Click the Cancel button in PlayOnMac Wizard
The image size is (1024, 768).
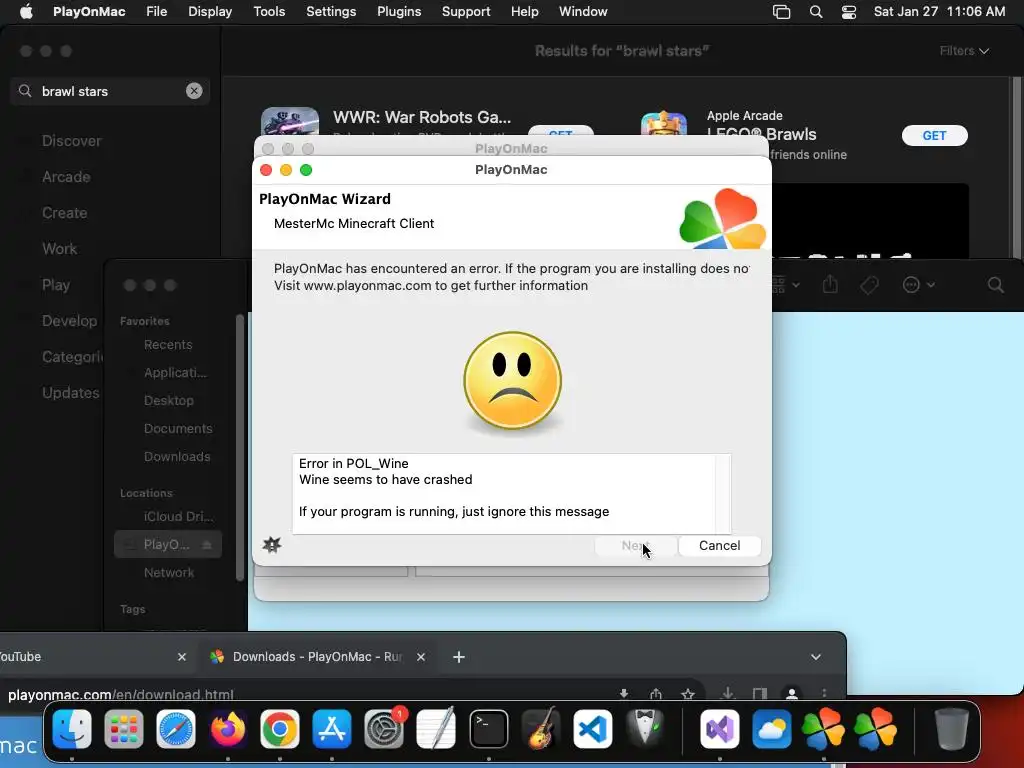719,545
